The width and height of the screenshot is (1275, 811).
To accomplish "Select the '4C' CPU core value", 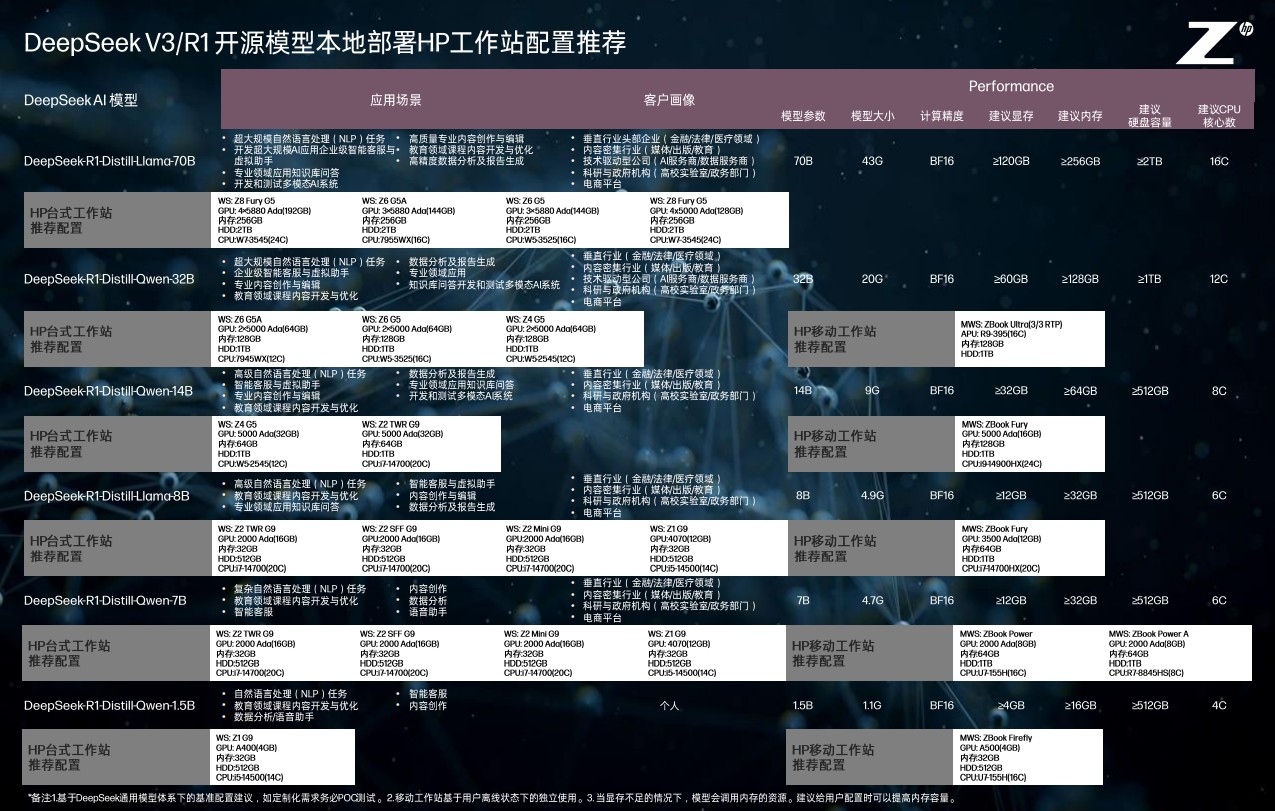I will [x=1219, y=706].
